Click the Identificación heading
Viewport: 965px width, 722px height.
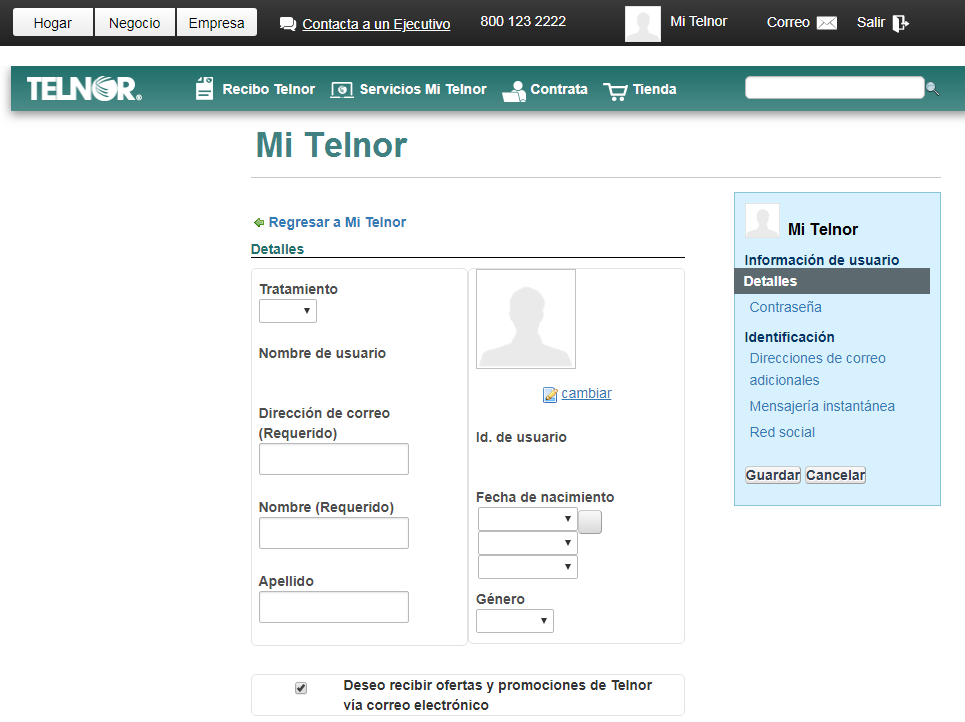790,337
